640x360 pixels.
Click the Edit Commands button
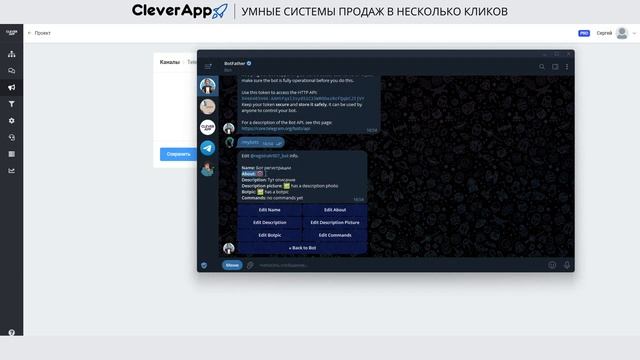[335, 235]
